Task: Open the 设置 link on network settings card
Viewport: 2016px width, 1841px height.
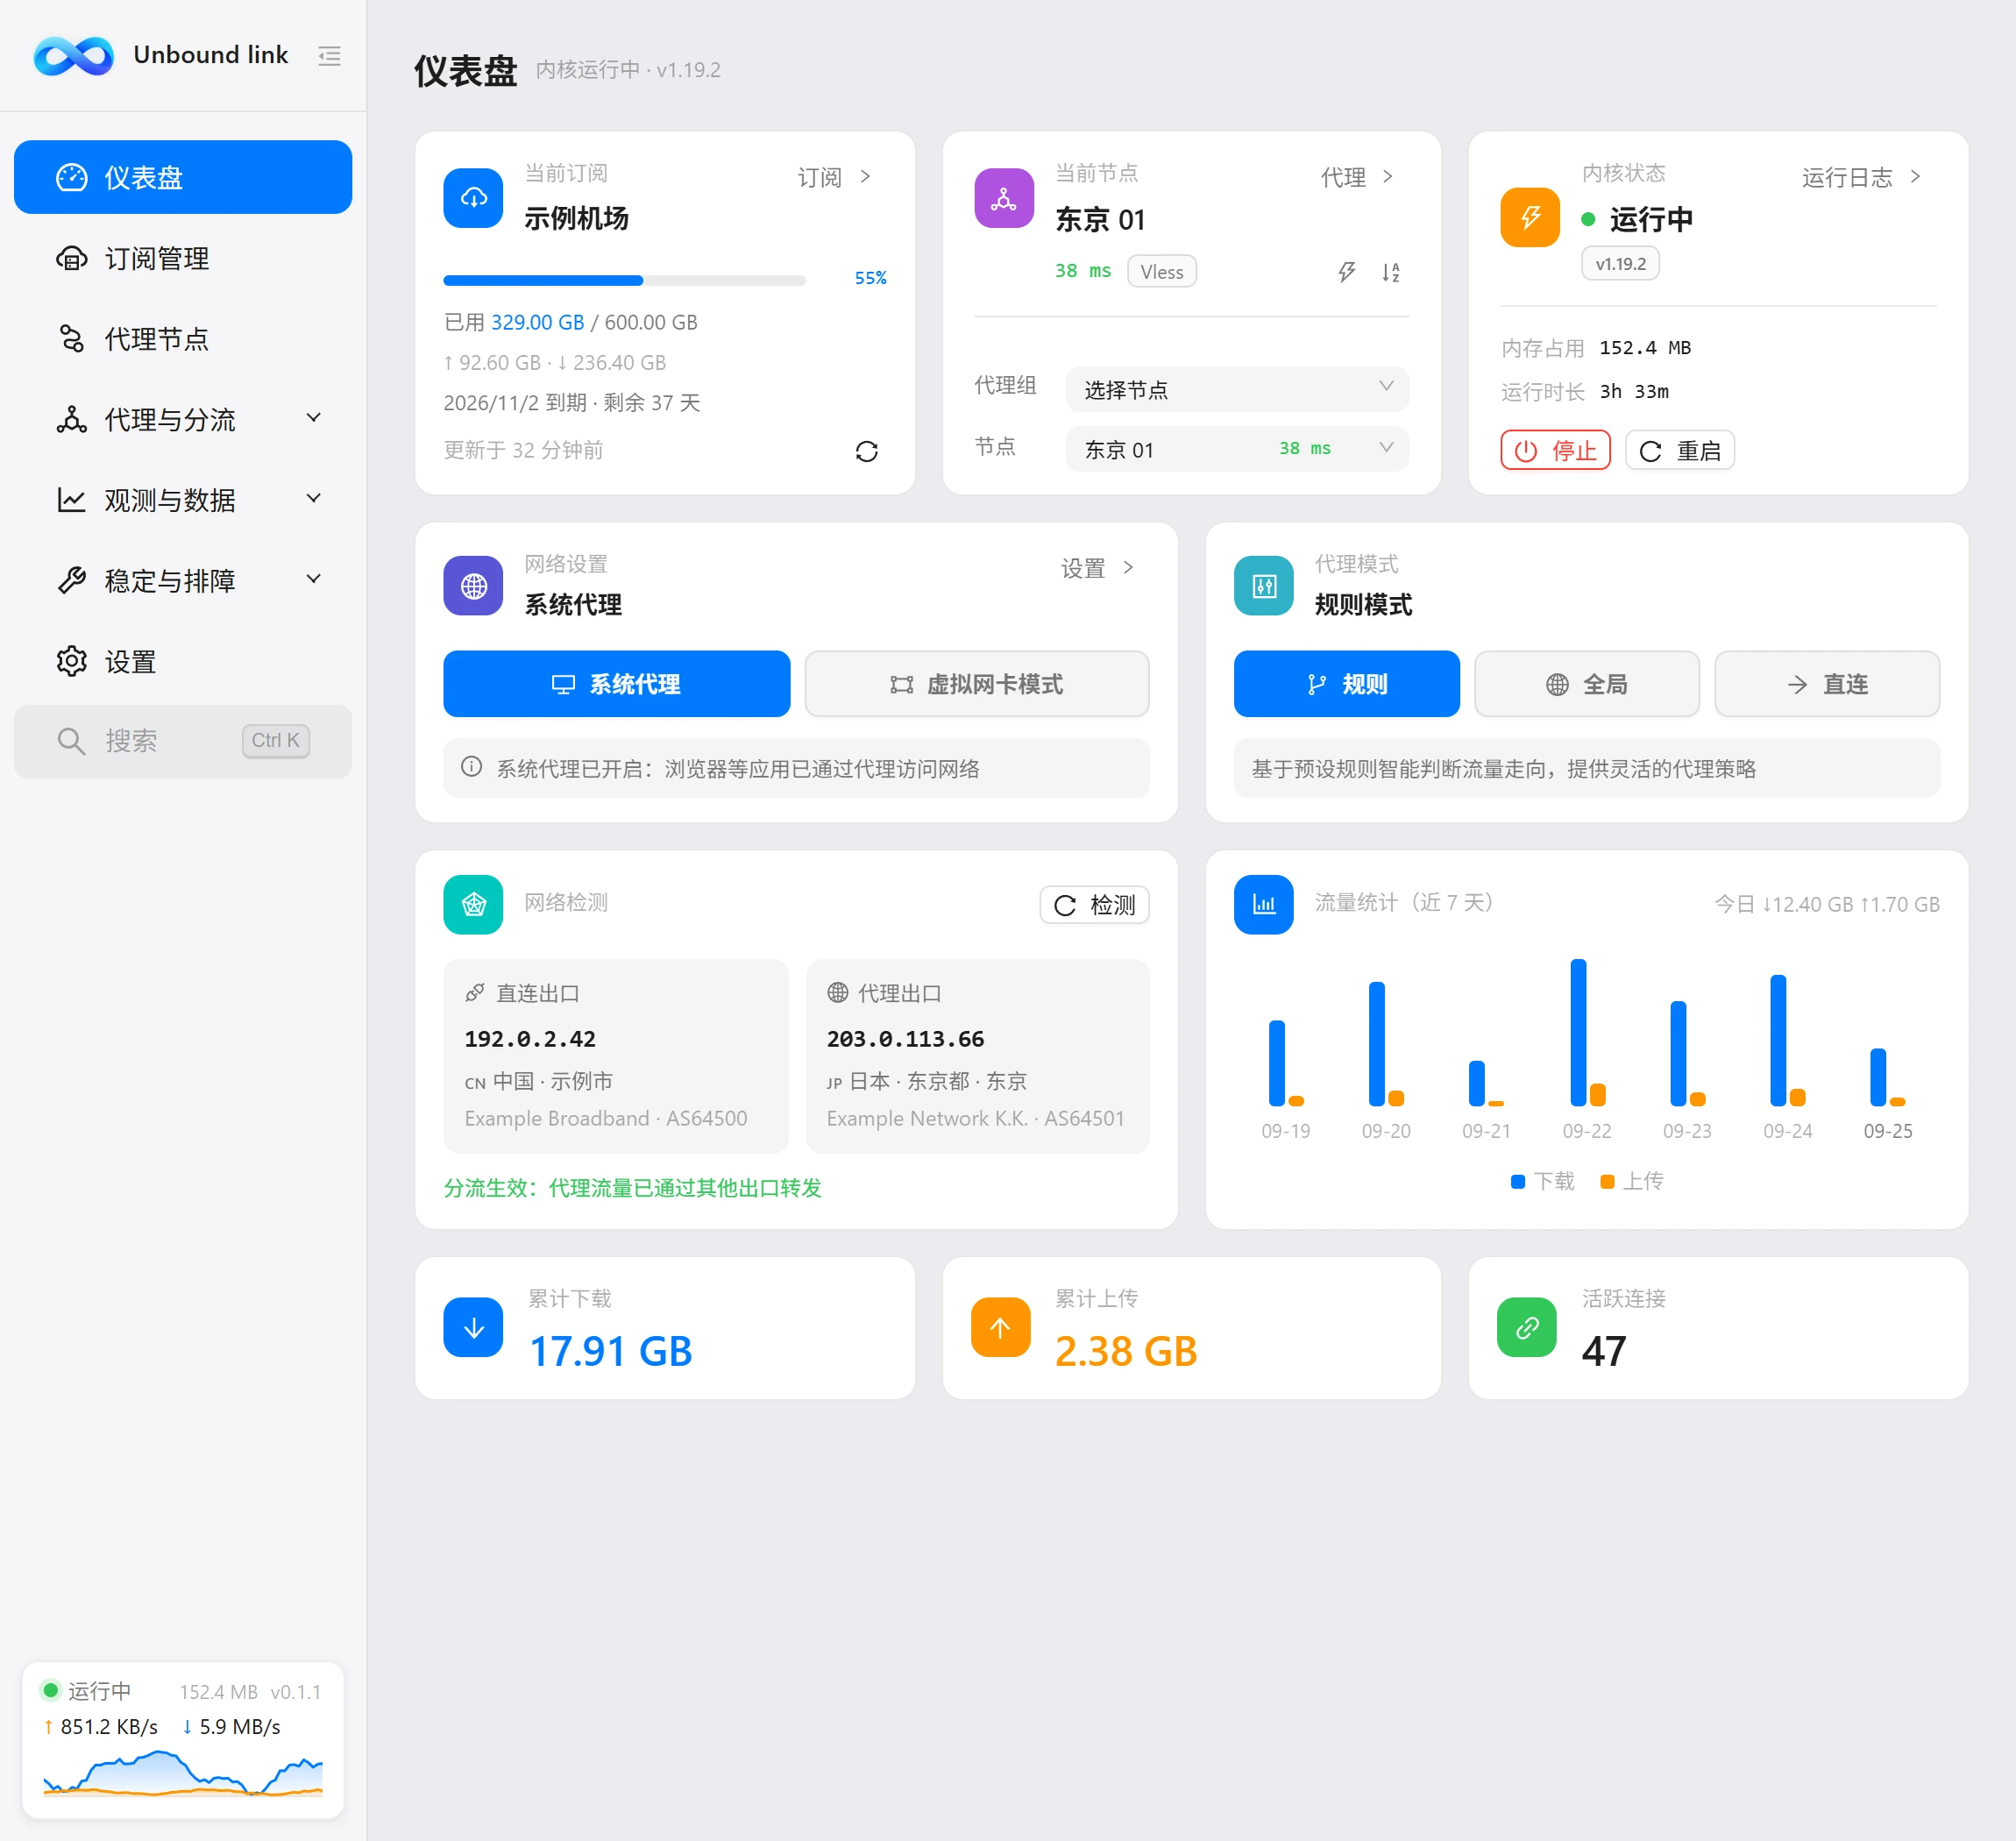Action: tap(1097, 568)
